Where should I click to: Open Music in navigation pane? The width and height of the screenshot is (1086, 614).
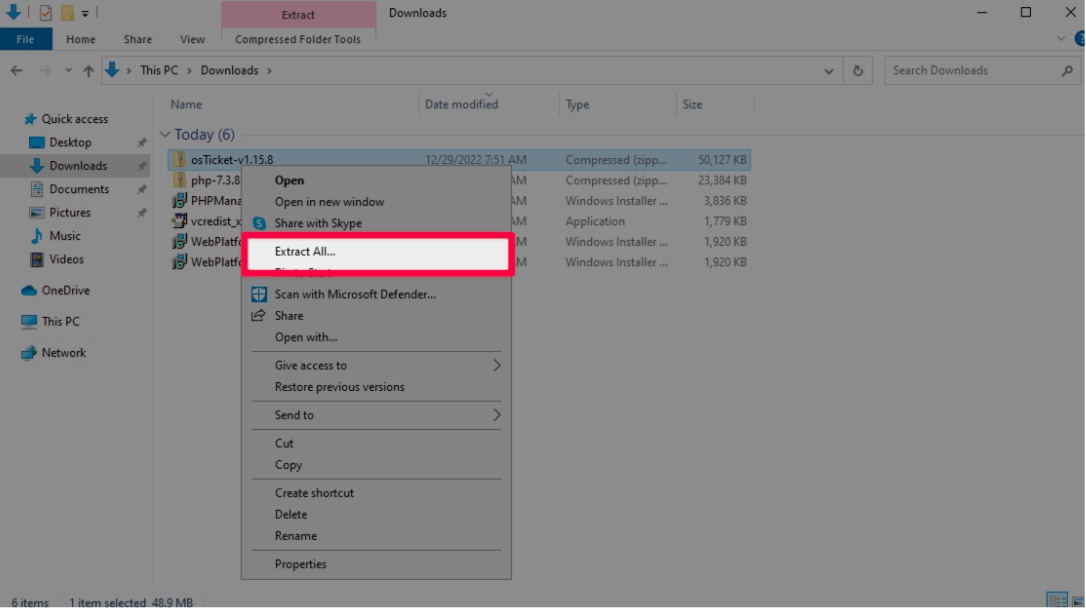coord(64,236)
